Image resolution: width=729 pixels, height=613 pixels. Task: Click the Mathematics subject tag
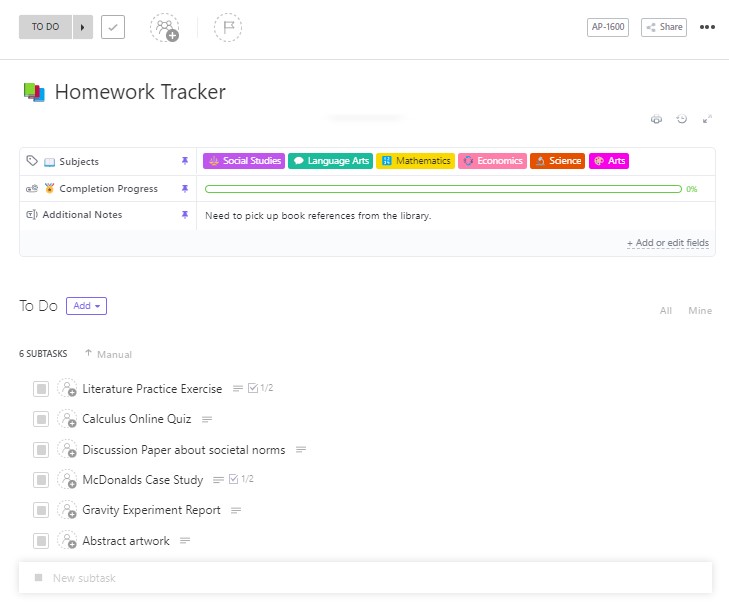click(x=415, y=161)
